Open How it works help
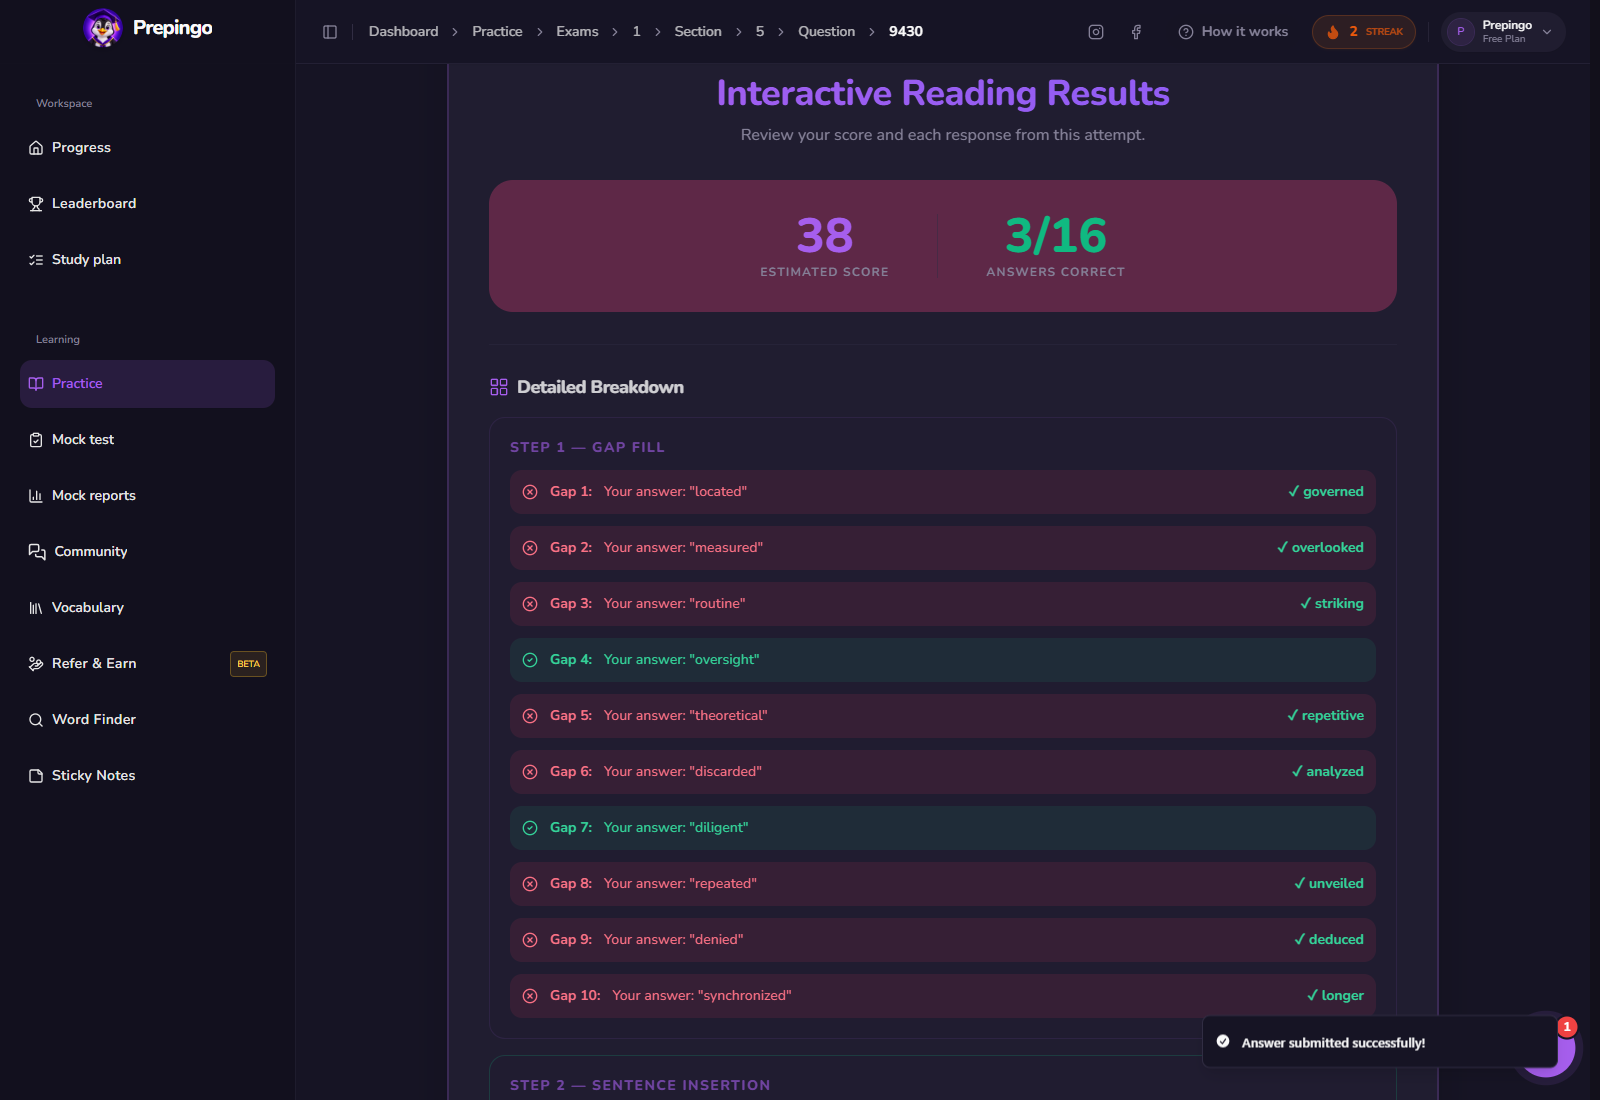This screenshot has height=1100, width=1600. [1233, 32]
